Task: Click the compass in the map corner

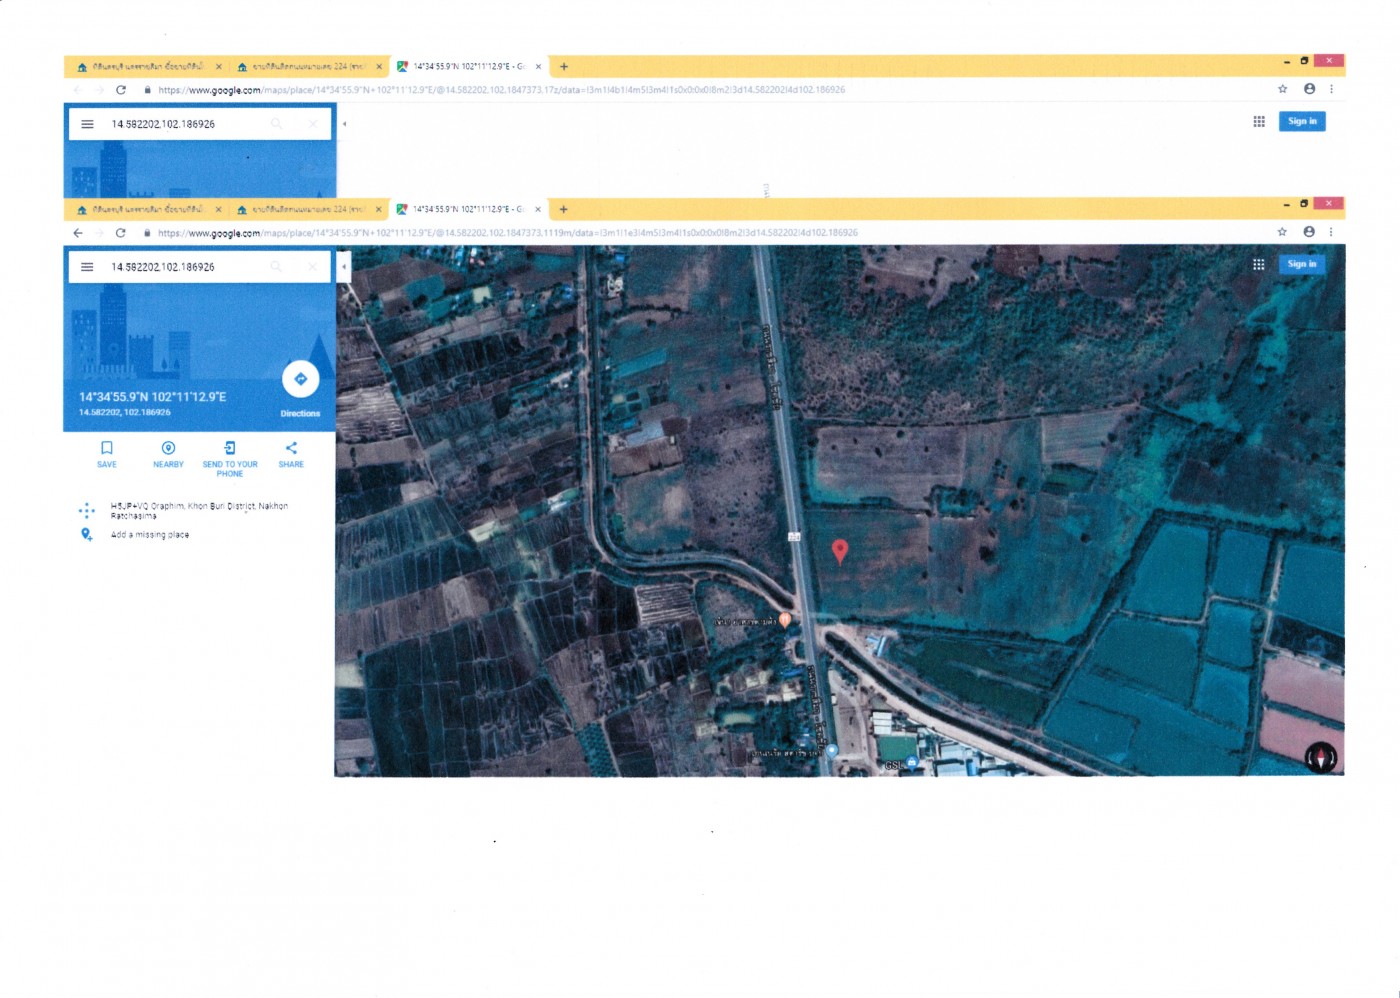Action: point(1320,757)
